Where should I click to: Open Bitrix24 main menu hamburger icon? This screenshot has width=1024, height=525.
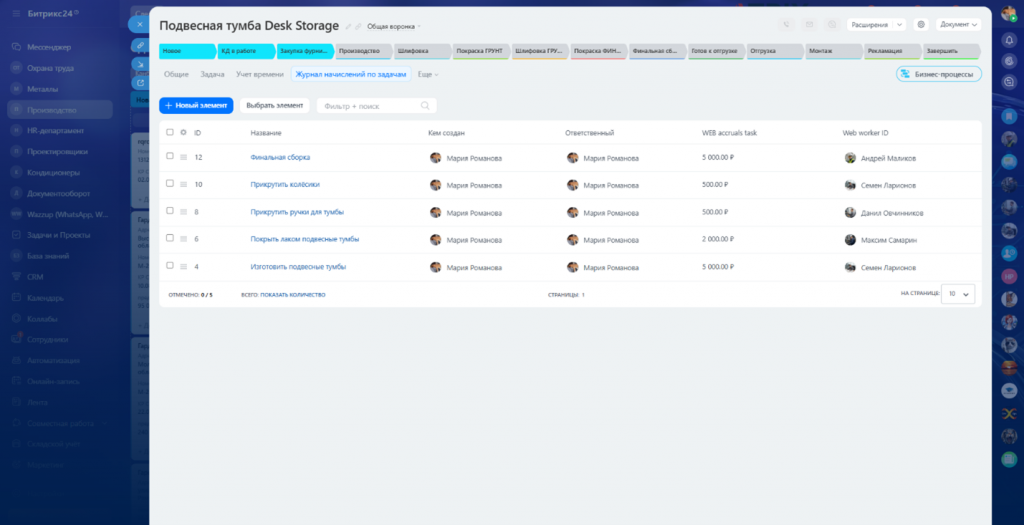16,13
